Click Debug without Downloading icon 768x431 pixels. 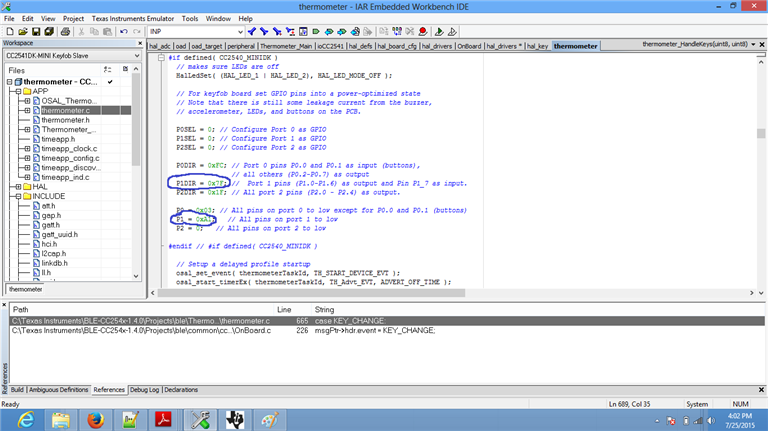[x=452, y=31]
